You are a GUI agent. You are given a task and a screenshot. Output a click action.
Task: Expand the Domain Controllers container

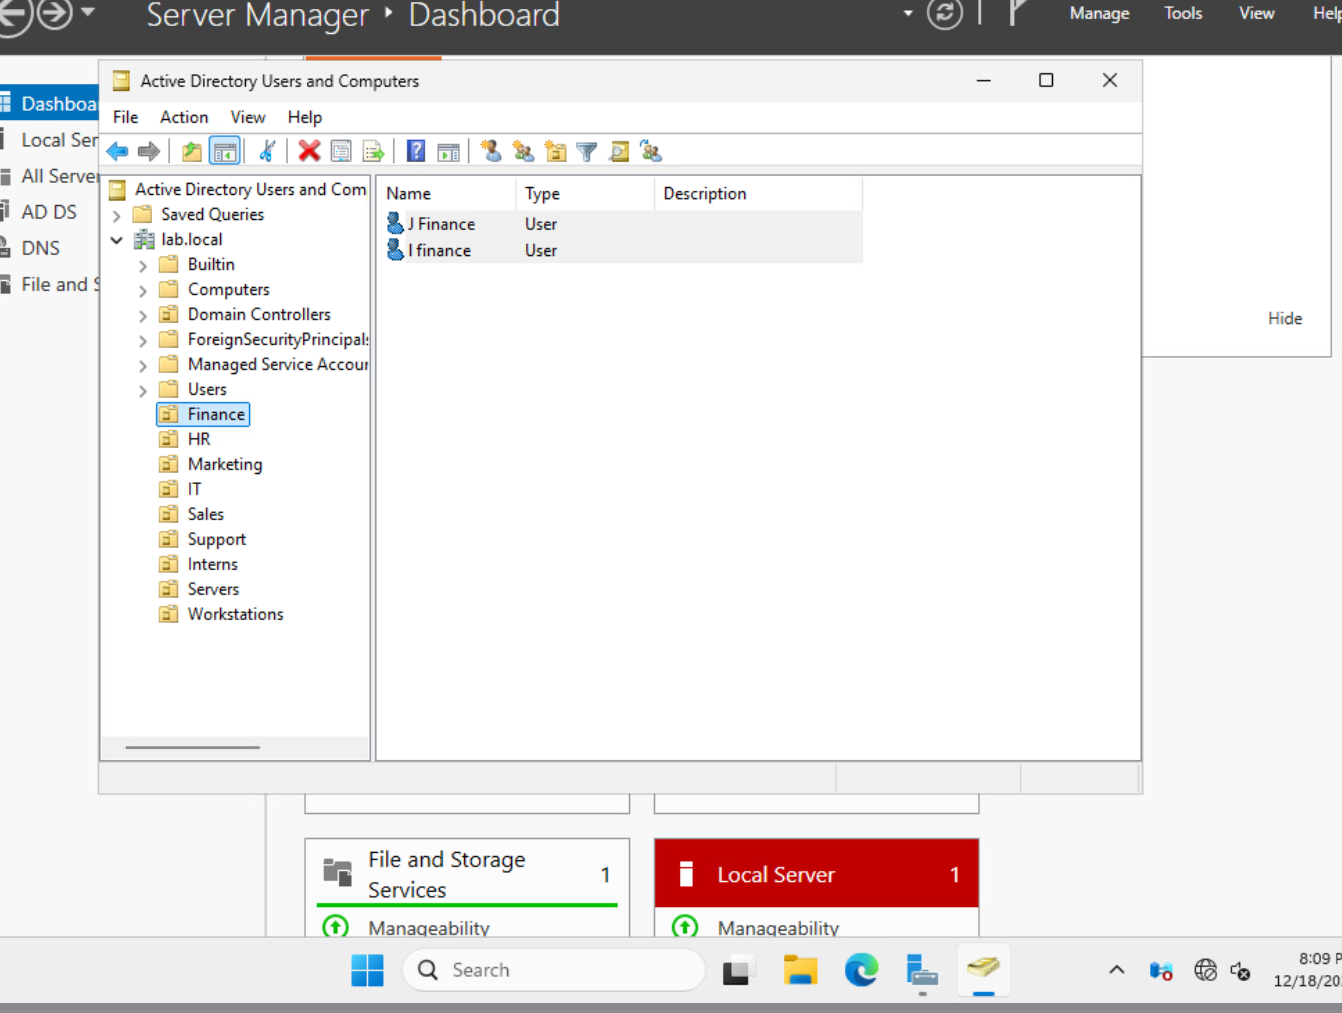[x=143, y=315]
